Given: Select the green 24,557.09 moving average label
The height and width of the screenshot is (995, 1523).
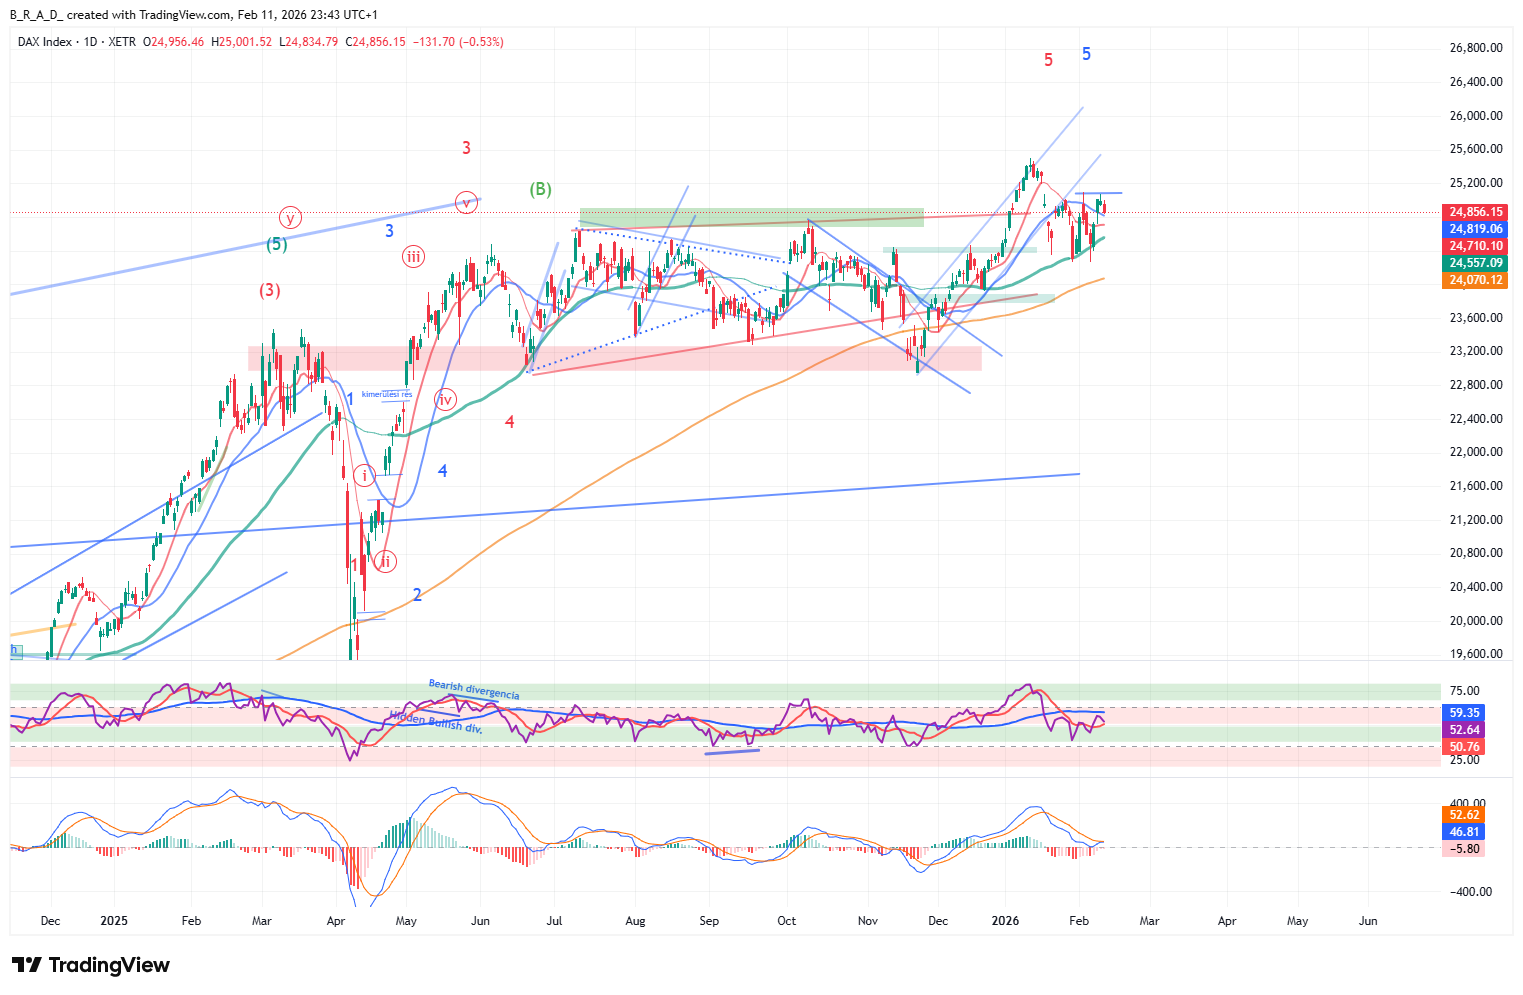Looking at the screenshot, I should (1476, 263).
